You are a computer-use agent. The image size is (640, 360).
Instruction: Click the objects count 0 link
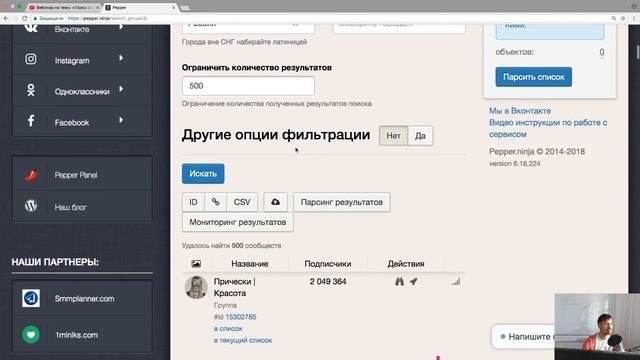tap(602, 52)
